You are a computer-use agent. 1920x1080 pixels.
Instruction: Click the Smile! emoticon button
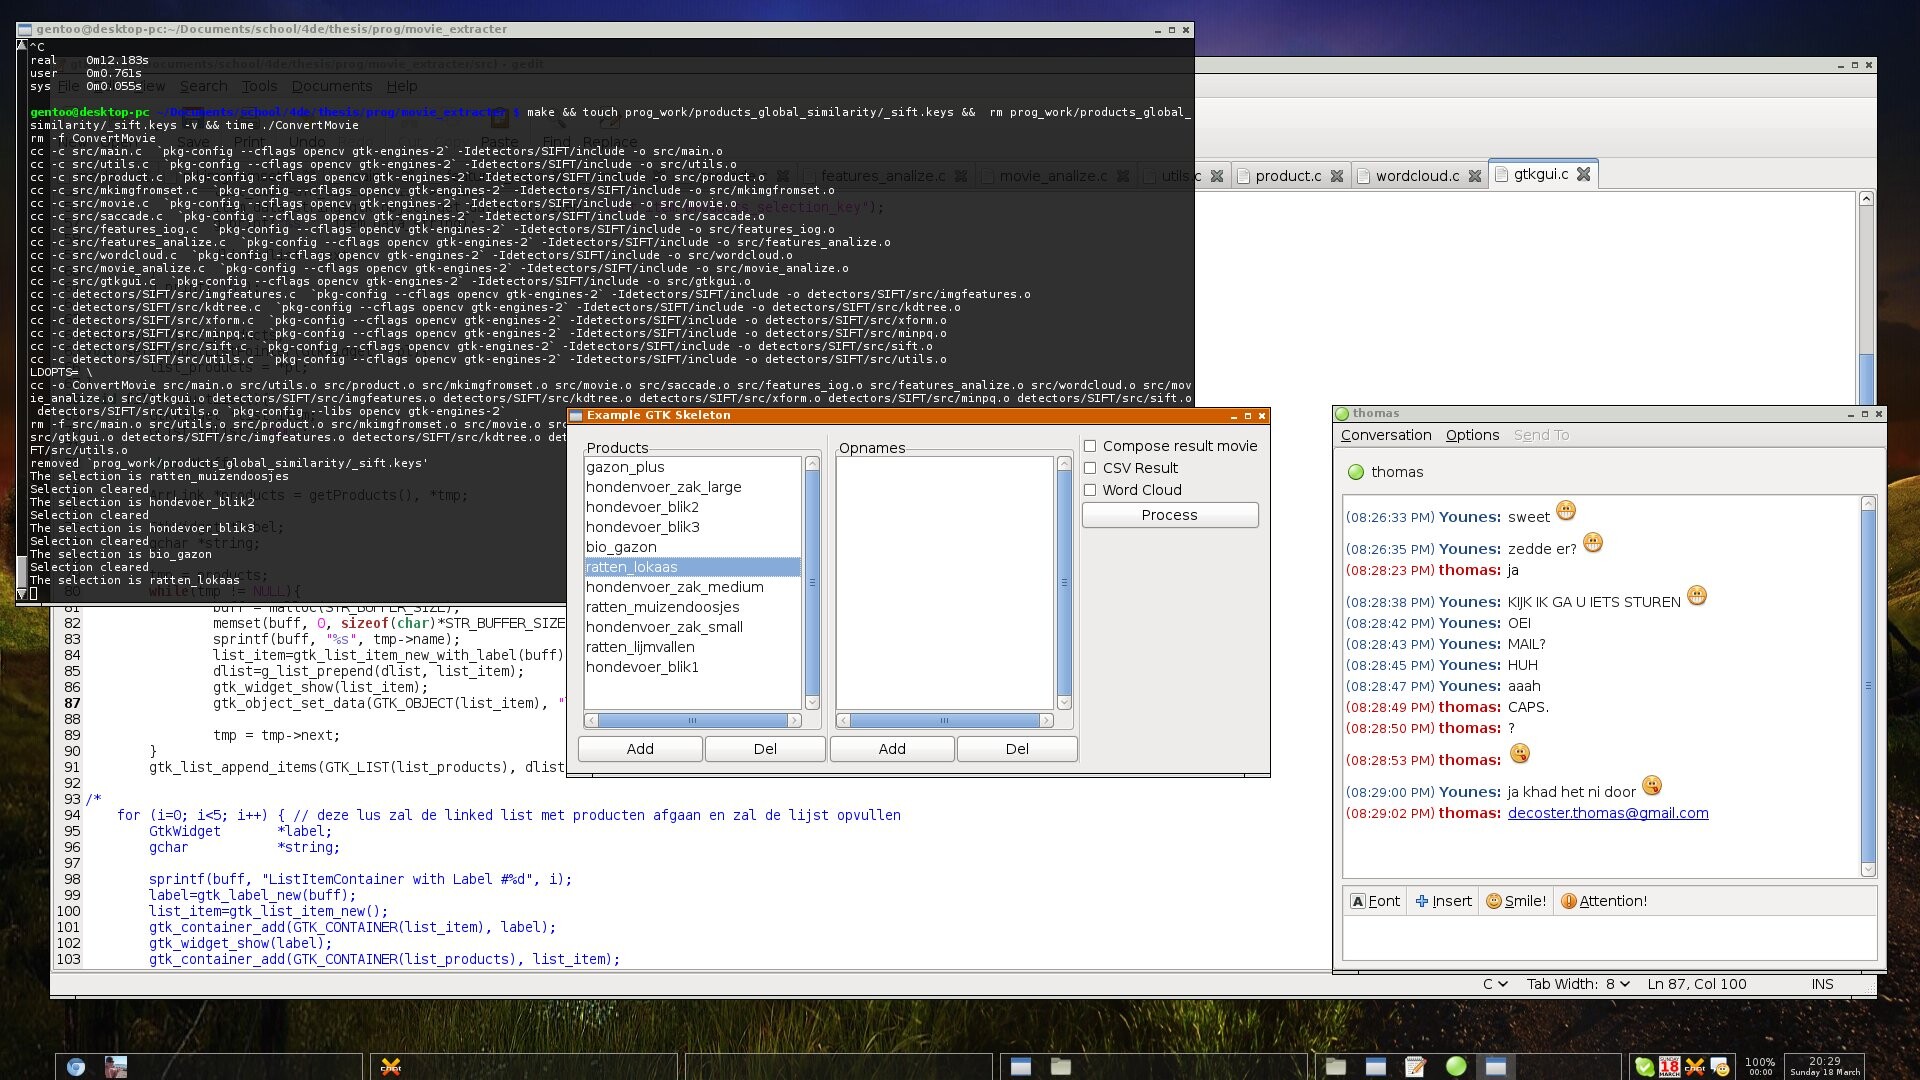[1516, 901]
